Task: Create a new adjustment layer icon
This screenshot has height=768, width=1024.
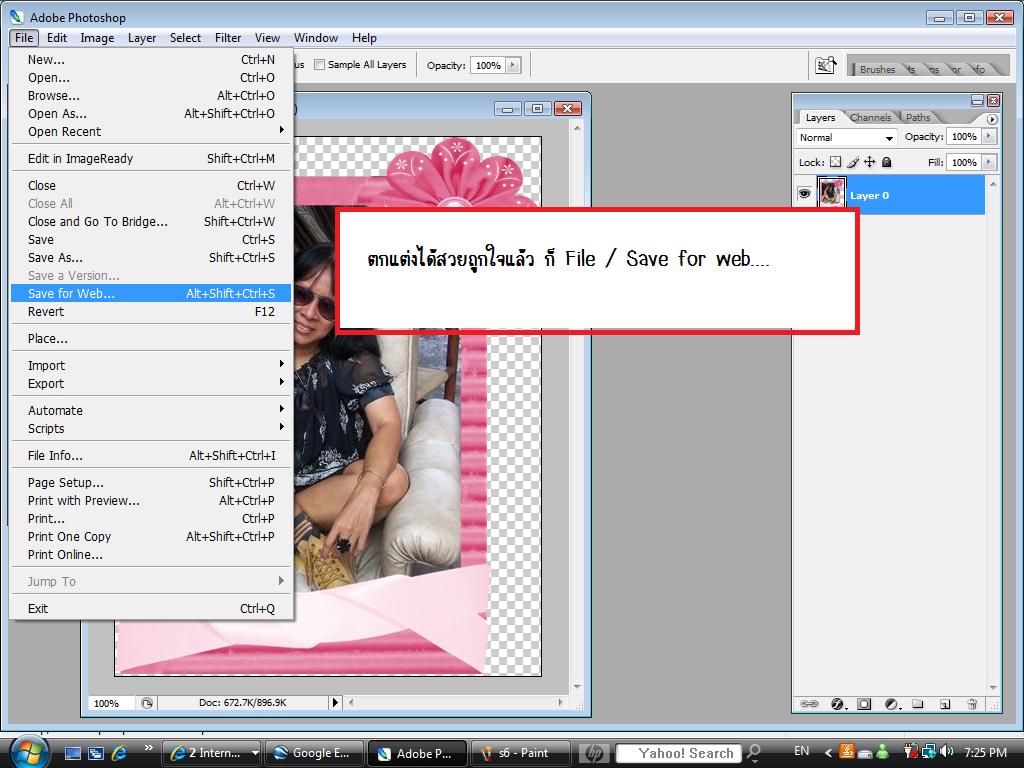Action: [891, 704]
